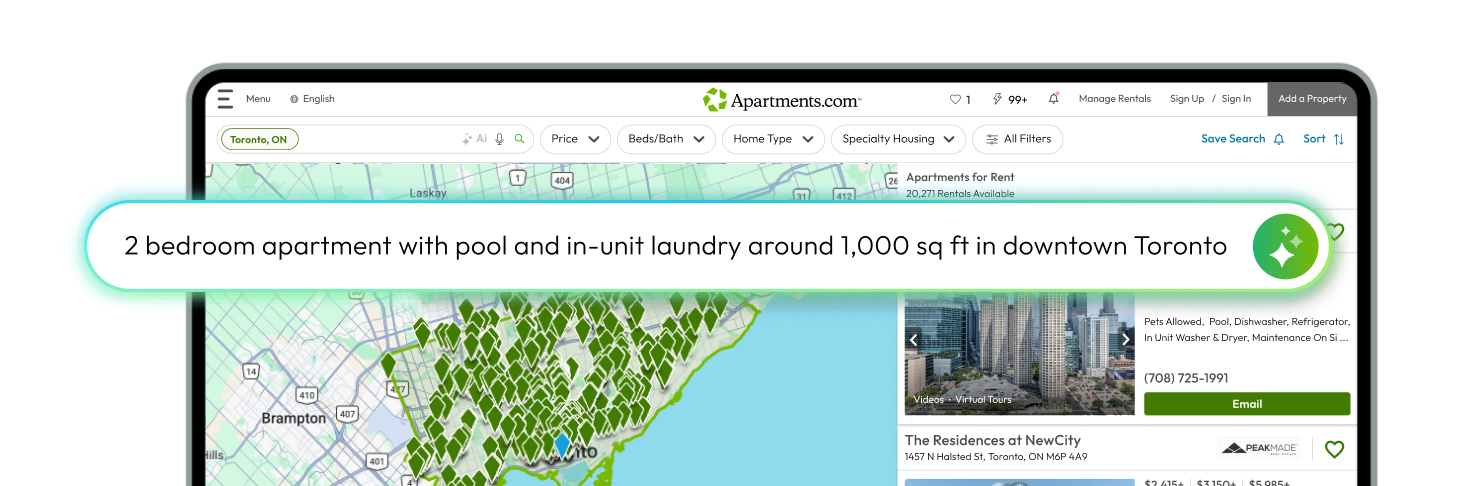Click the green AI sparkle search button

point(1285,246)
